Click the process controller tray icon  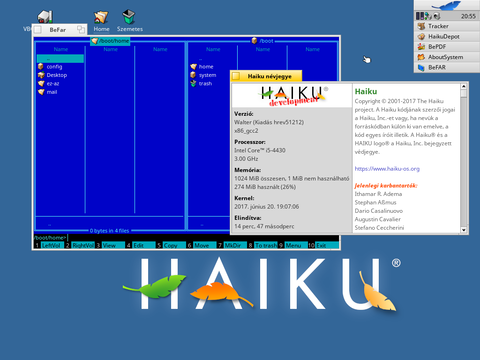[420, 16]
